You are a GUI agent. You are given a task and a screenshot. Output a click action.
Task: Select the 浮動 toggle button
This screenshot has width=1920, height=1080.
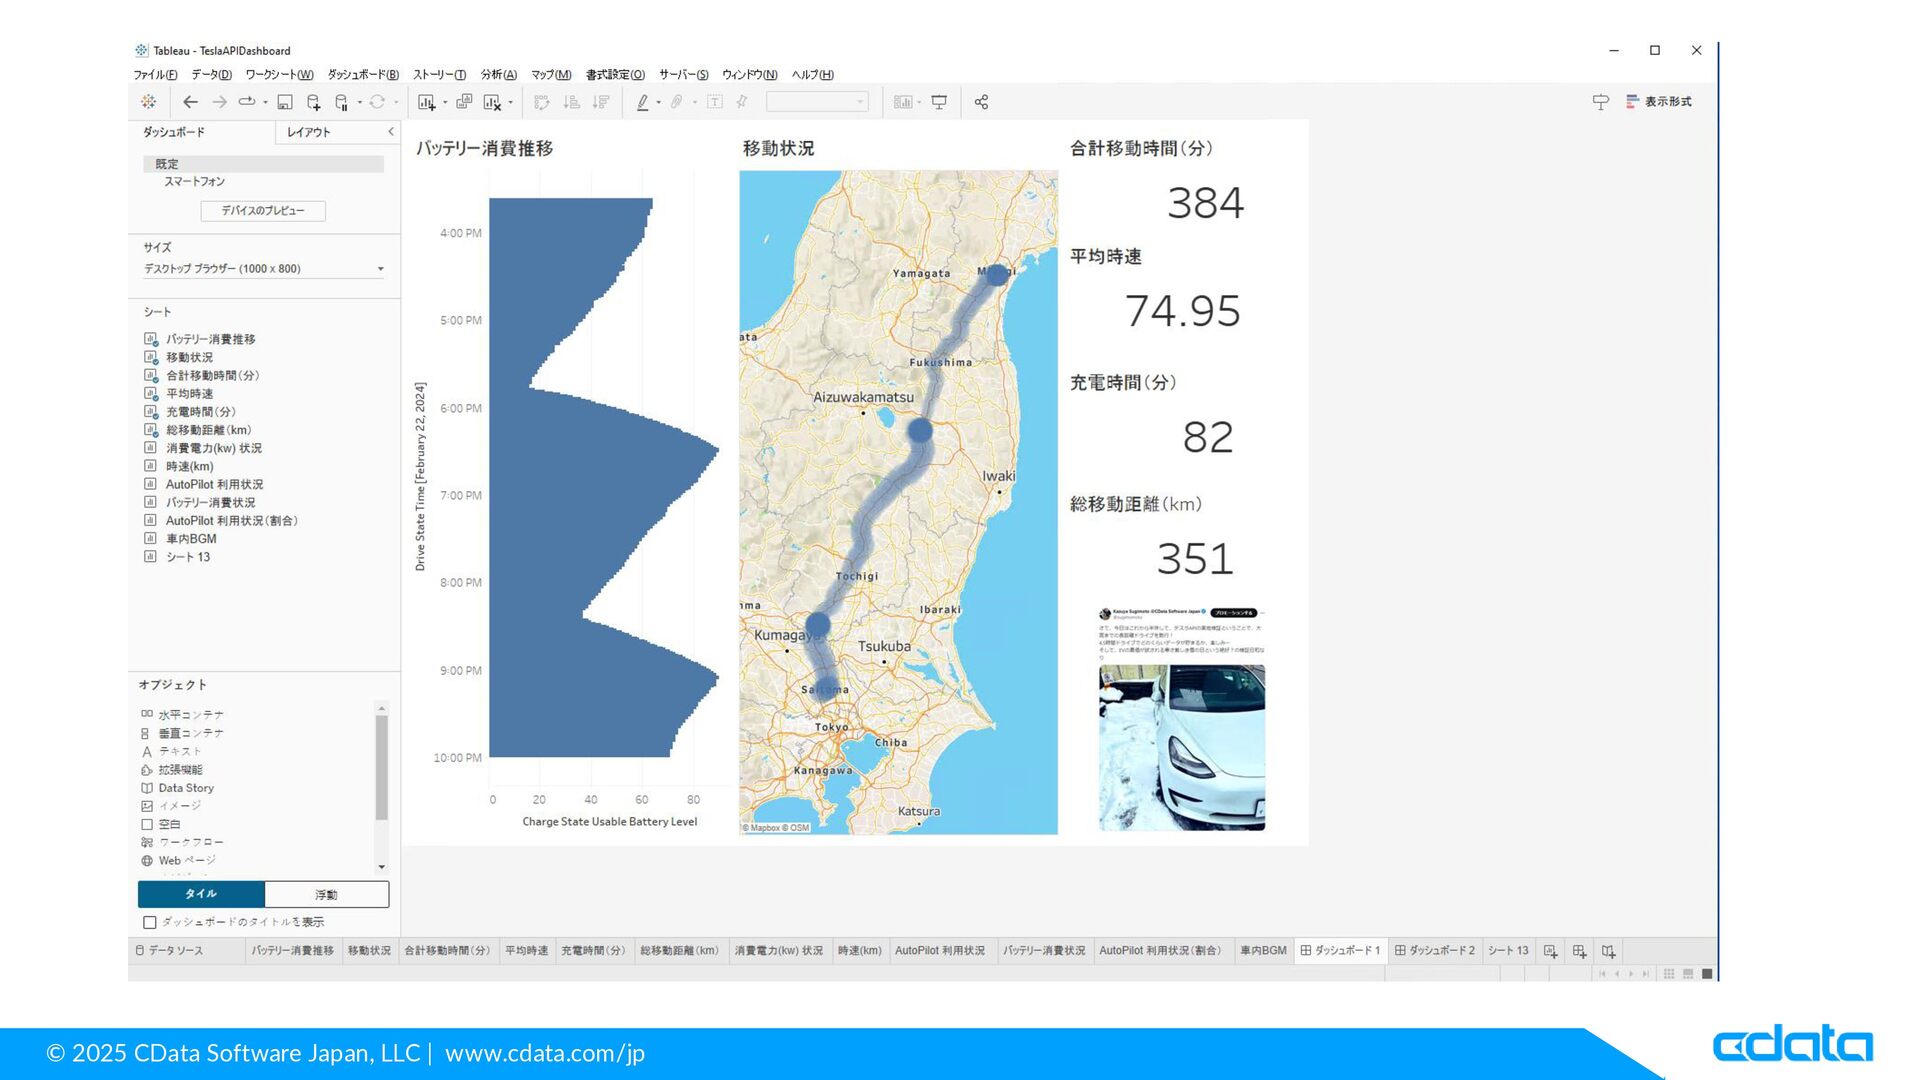point(326,894)
